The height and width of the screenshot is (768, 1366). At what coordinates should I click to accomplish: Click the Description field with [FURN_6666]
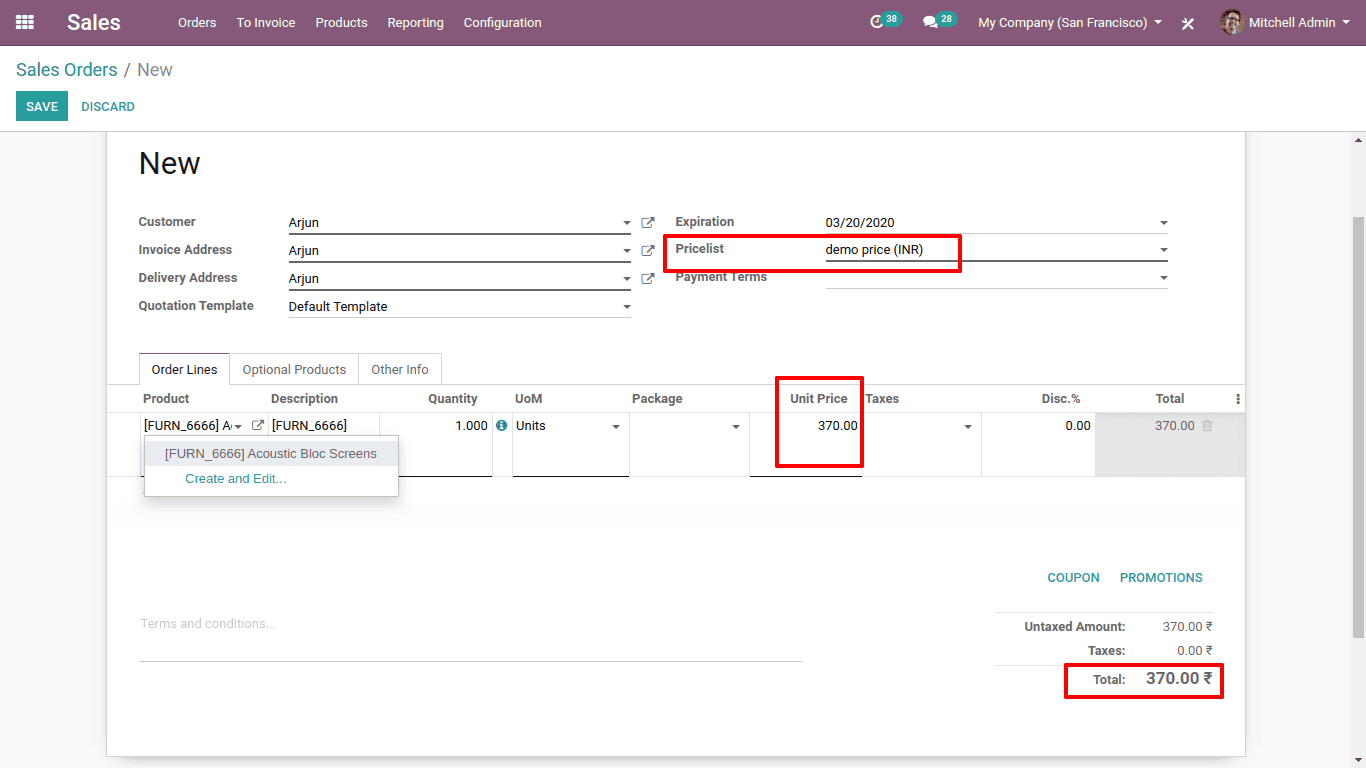pos(324,426)
